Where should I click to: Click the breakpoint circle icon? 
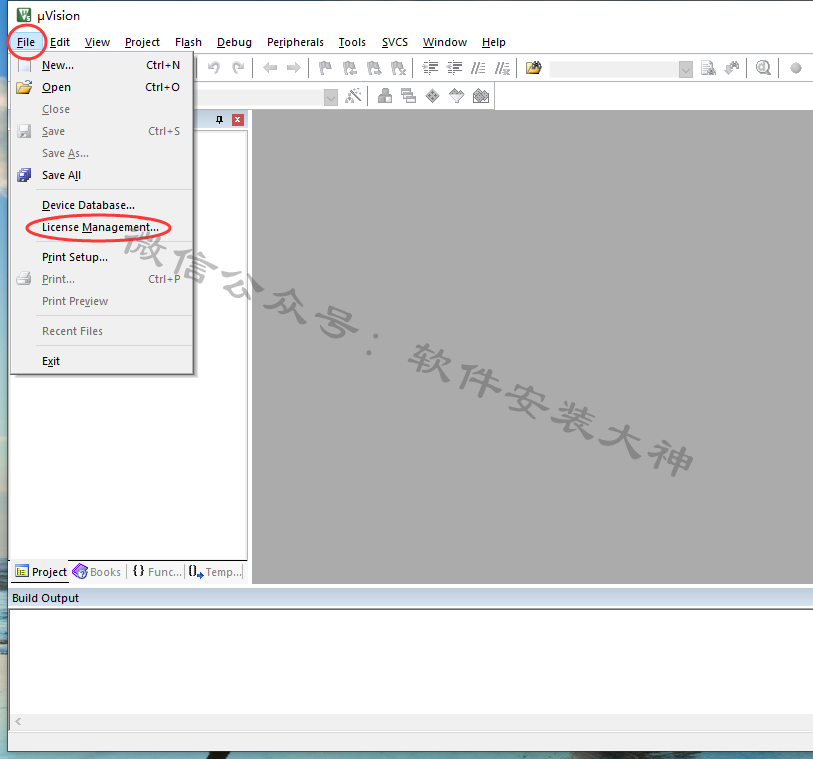(795, 68)
